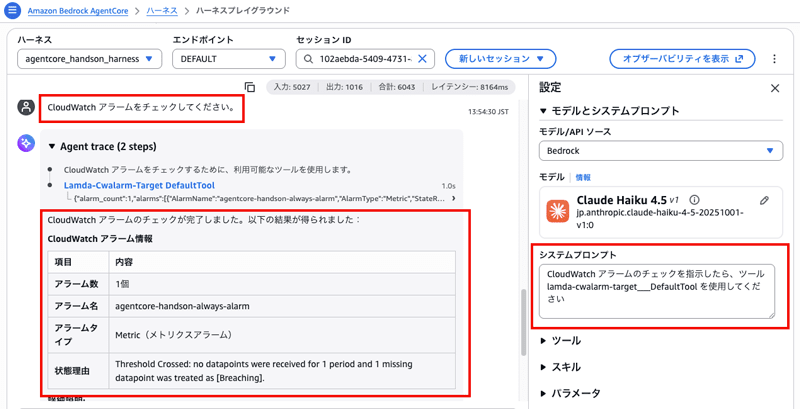Open the three-dot more options menu

(774, 59)
